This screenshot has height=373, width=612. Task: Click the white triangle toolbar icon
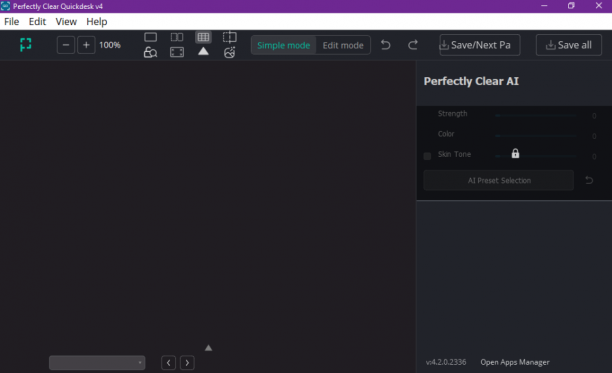pos(203,51)
